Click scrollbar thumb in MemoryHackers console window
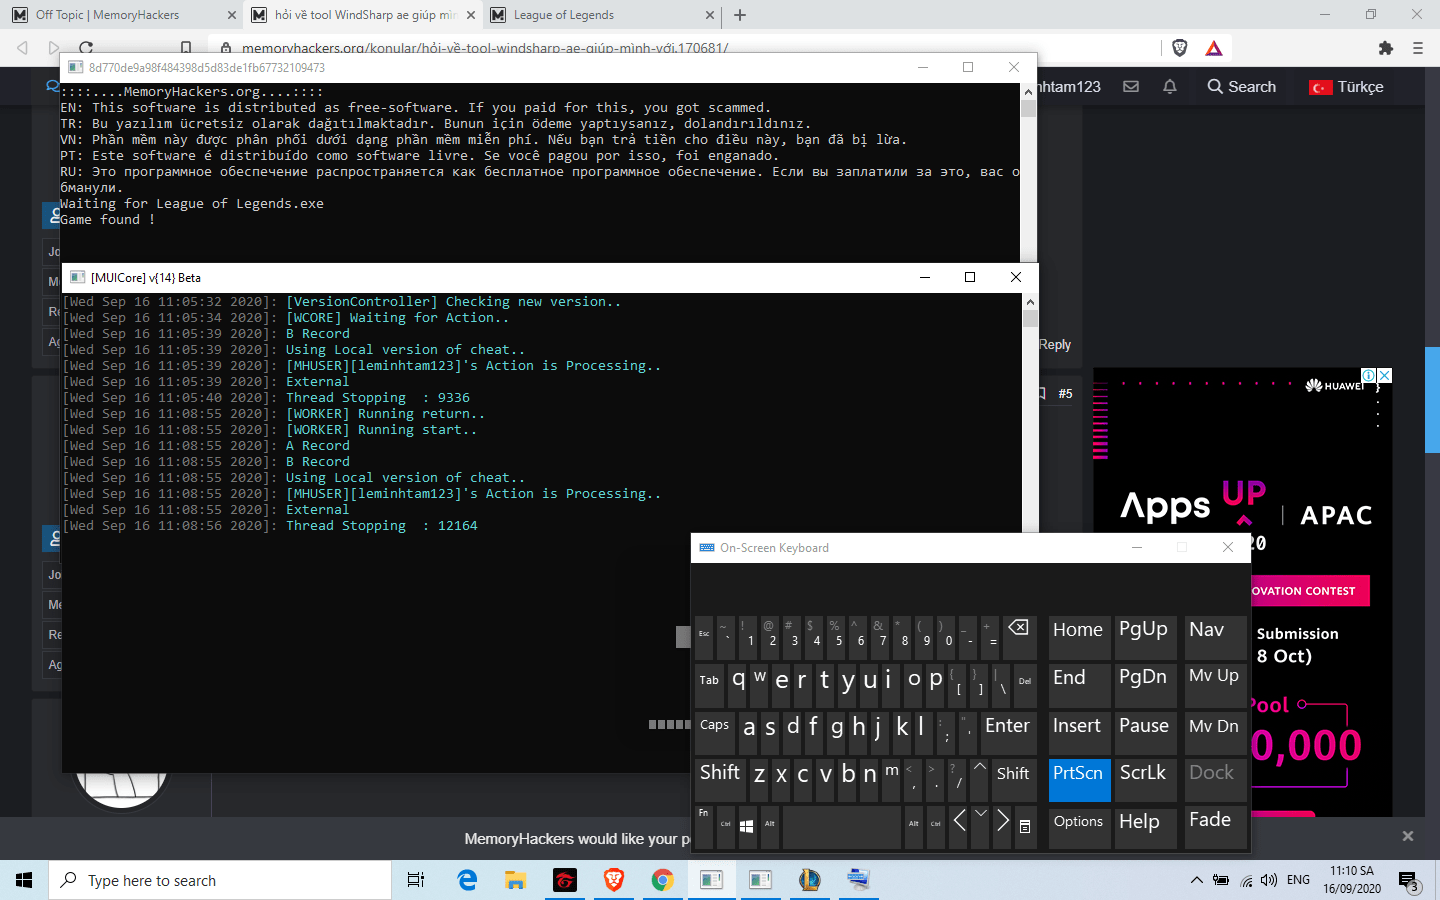The width and height of the screenshot is (1440, 900). click(1028, 109)
